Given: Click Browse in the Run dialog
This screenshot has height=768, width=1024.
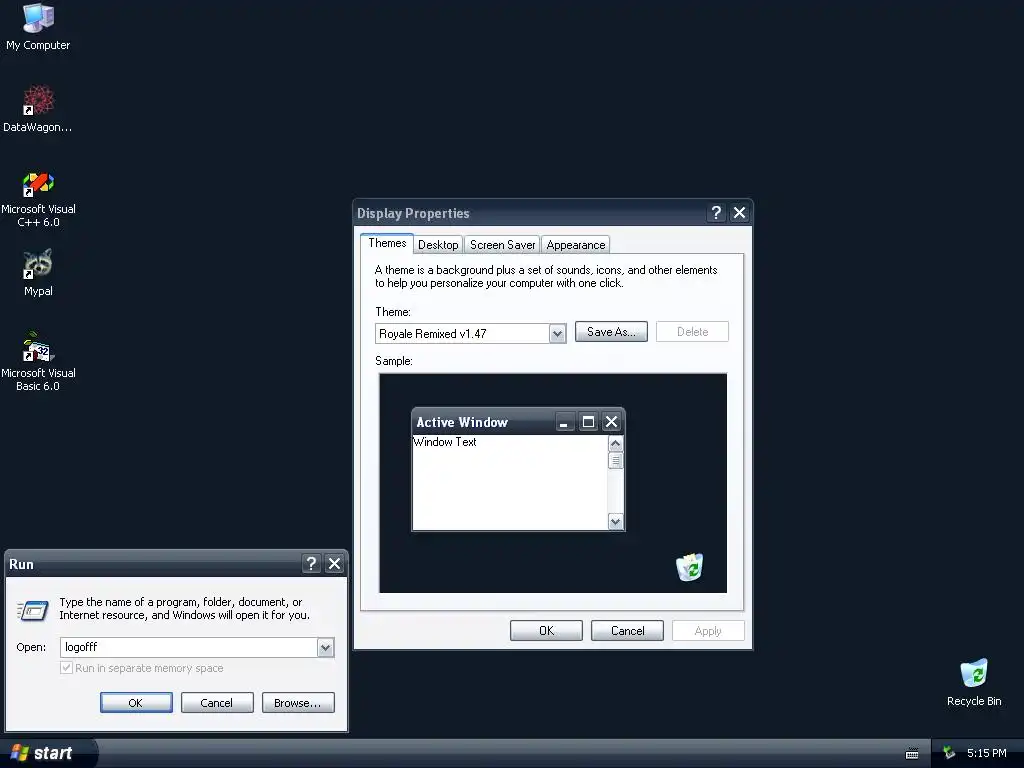Looking at the screenshot, I should pos(298,703).
